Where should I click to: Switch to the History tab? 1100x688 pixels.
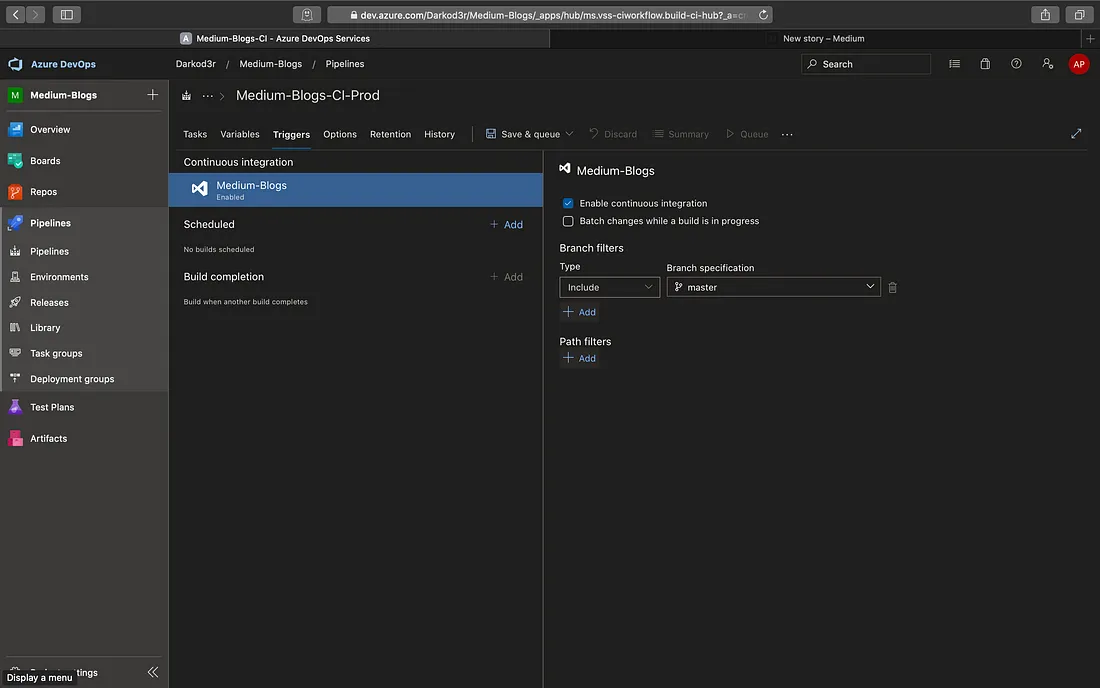(439, 134)
